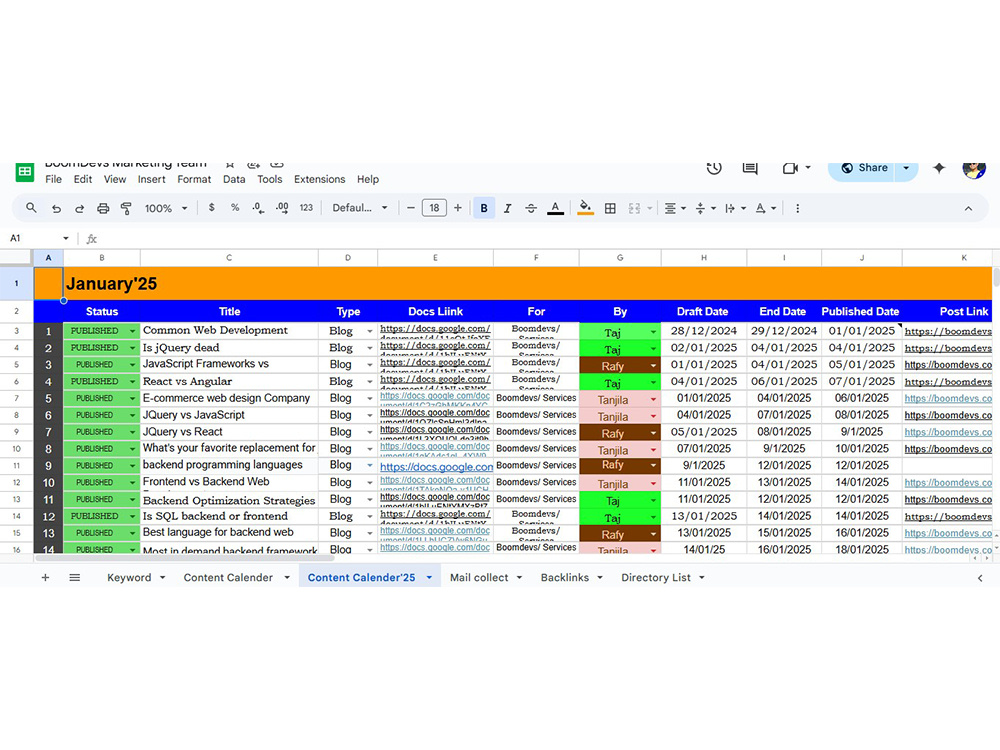1000x750 pixels.
Task: Open the File menu
Action: coord(54,179)
